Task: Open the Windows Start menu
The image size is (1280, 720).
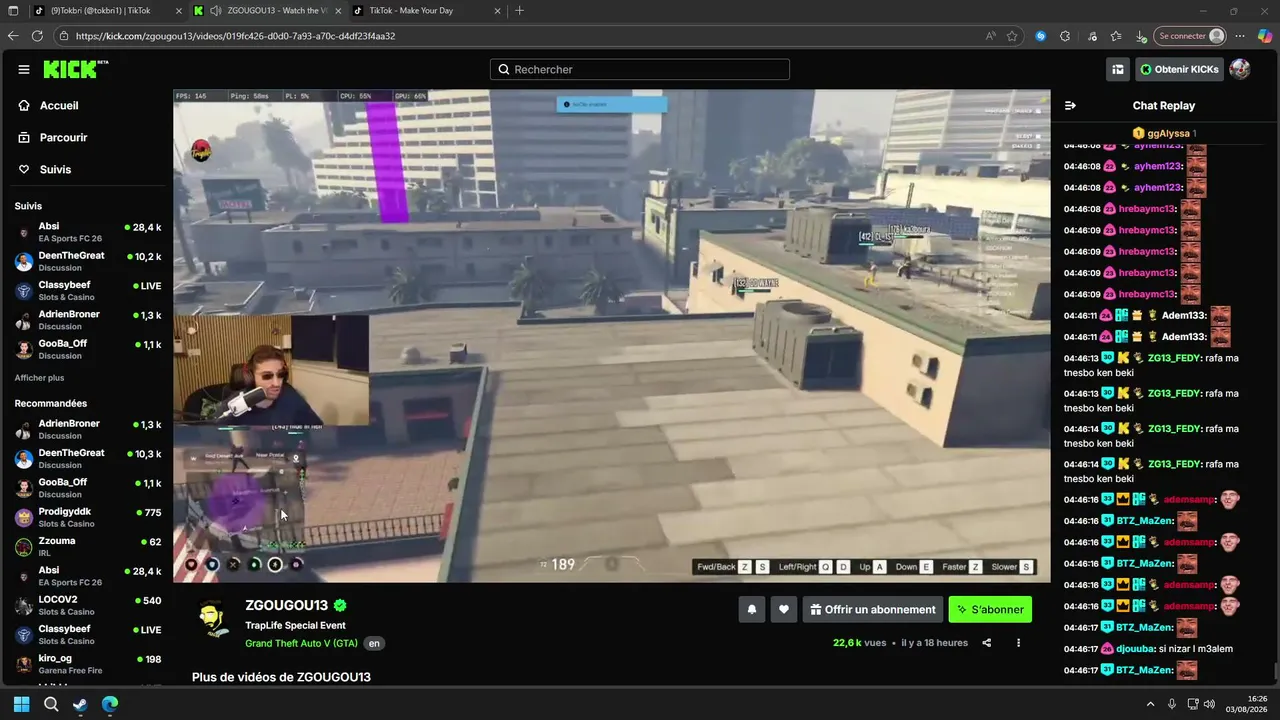Action: click(x=21, y=704)
